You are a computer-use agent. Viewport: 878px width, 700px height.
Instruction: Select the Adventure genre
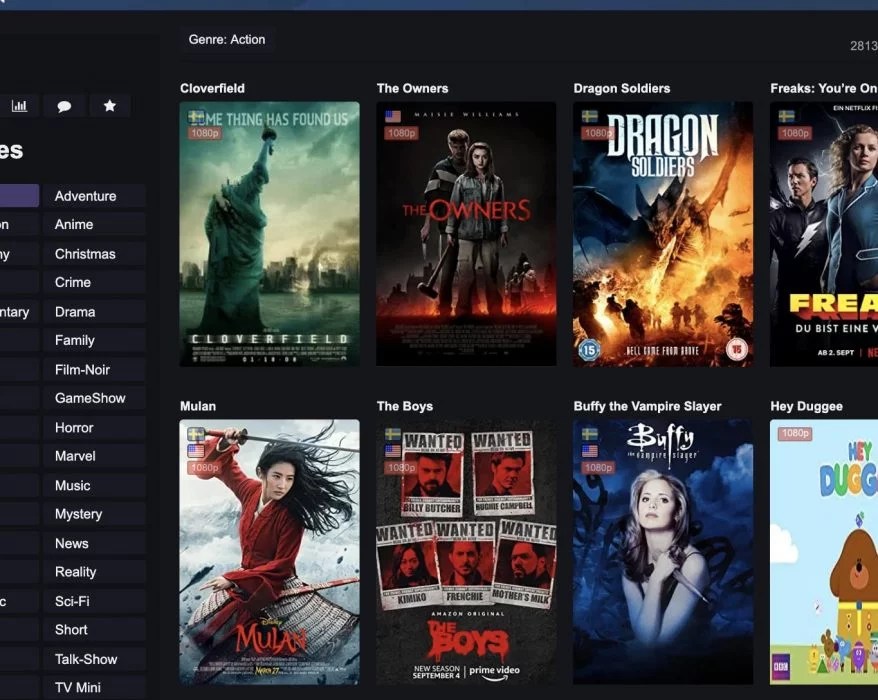[94, 196]
